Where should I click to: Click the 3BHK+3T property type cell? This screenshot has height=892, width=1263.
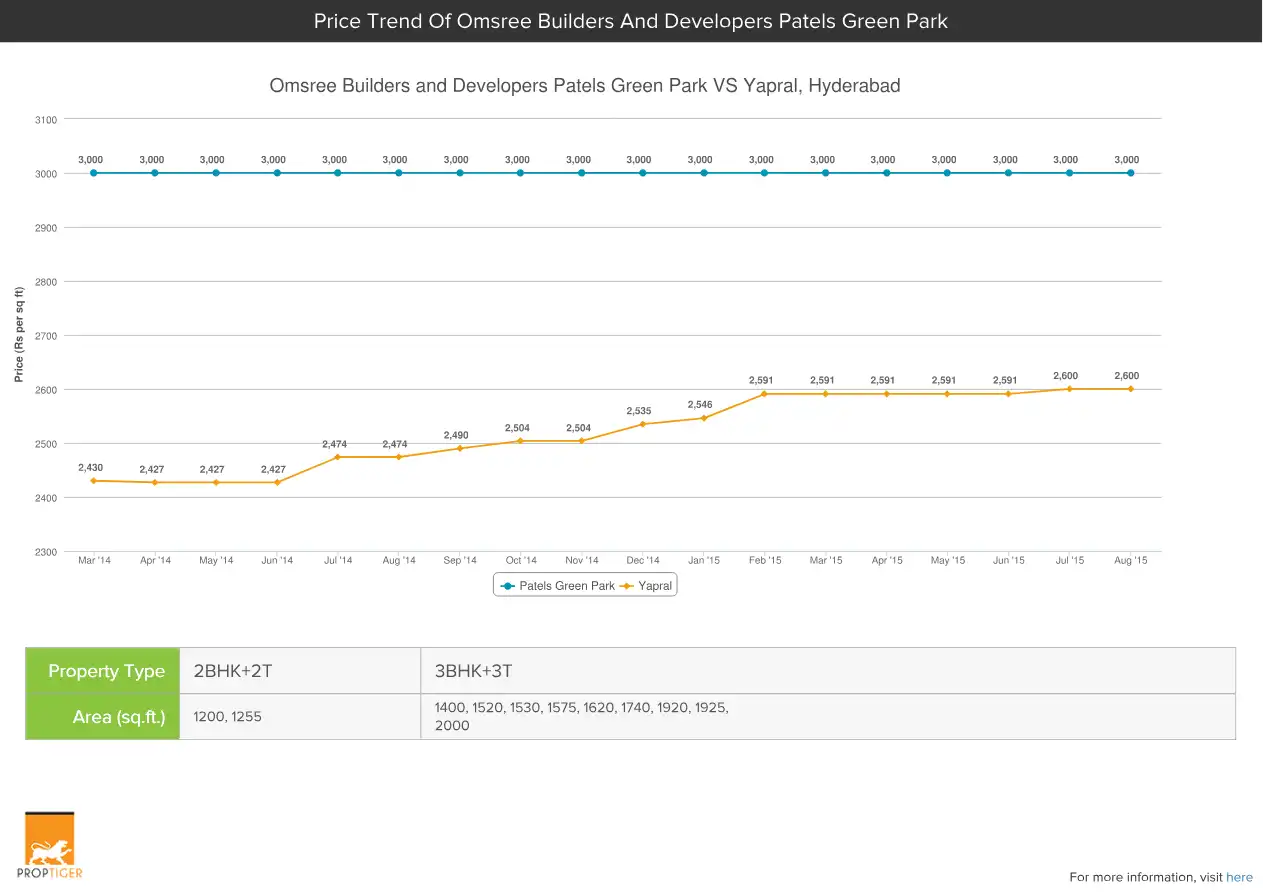point(828,671)
